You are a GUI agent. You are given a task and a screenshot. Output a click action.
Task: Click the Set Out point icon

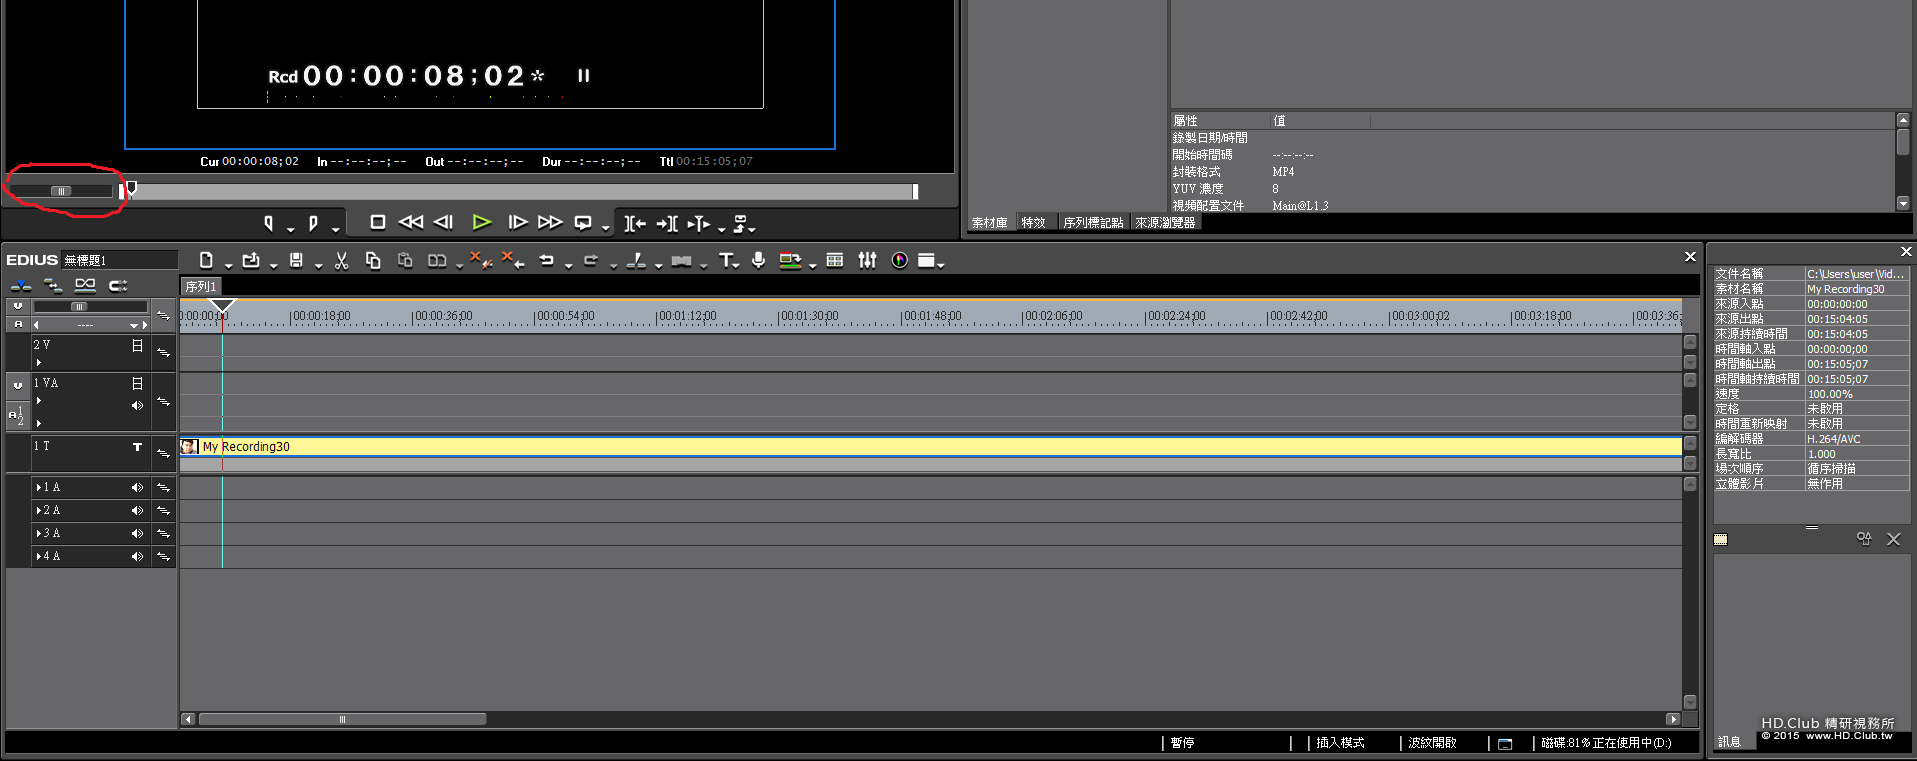[313, 223]
